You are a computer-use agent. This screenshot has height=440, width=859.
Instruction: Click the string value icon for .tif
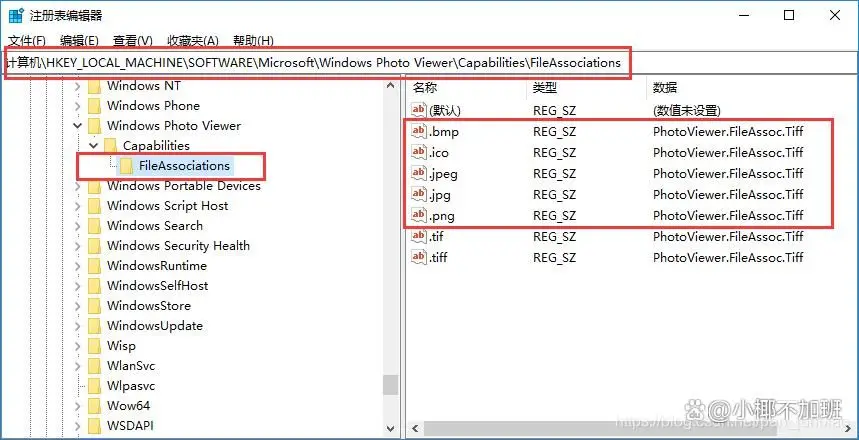tap(419, 236)
